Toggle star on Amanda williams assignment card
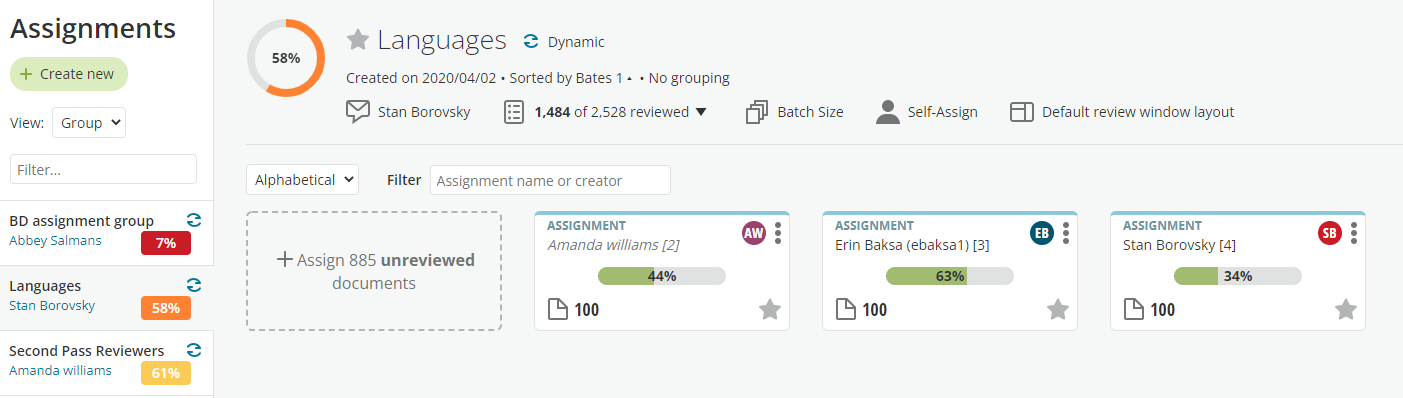 [x=769, y=310]
